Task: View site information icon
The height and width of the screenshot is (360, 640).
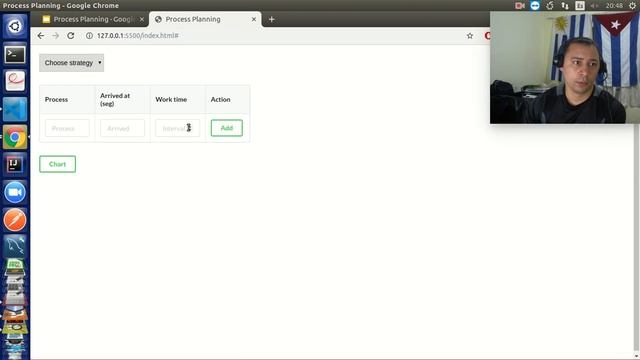Action: tap(89, 36)
